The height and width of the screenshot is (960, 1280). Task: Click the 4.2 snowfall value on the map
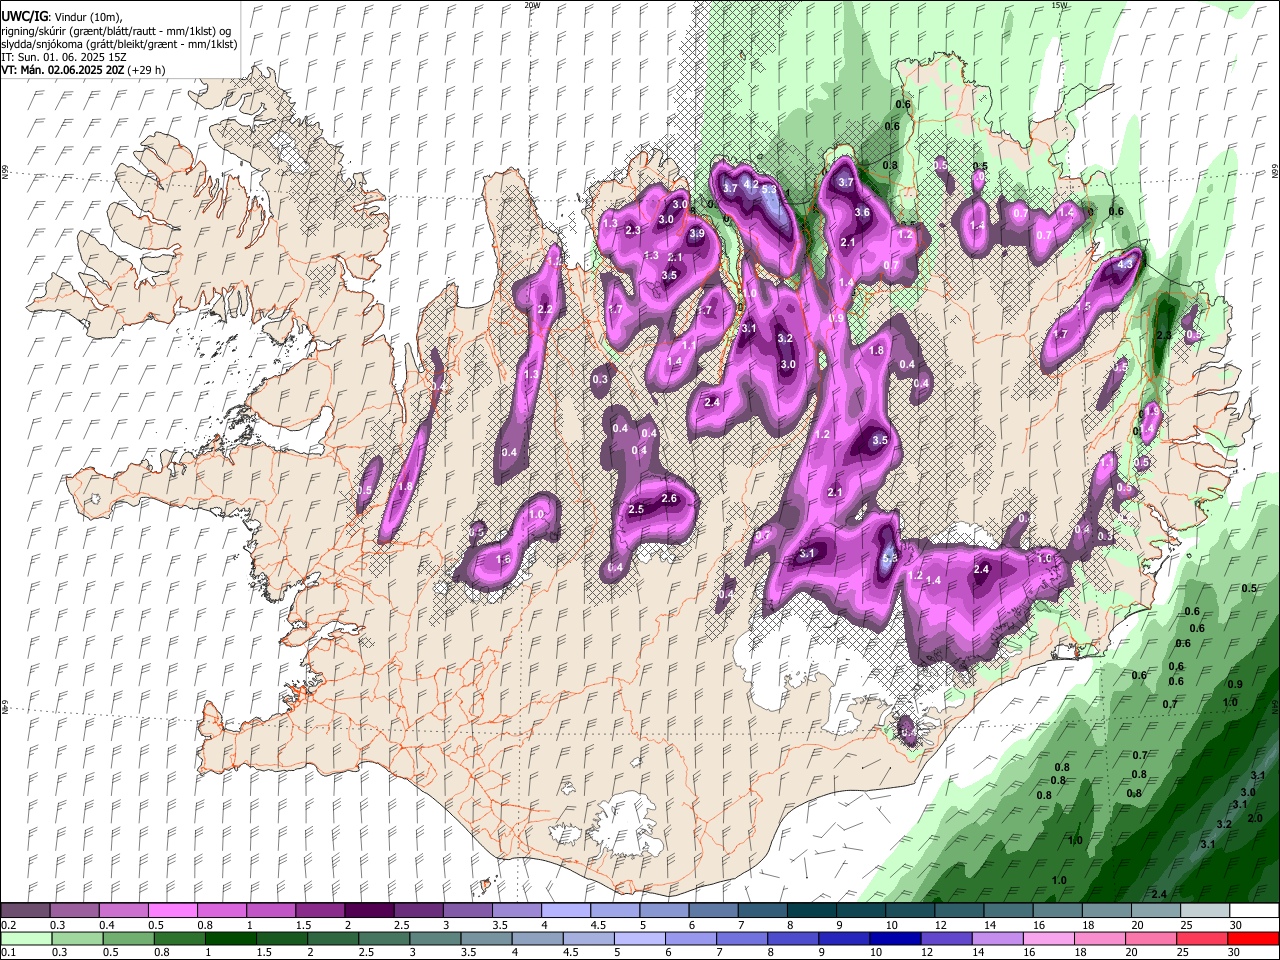pos(751,183)
